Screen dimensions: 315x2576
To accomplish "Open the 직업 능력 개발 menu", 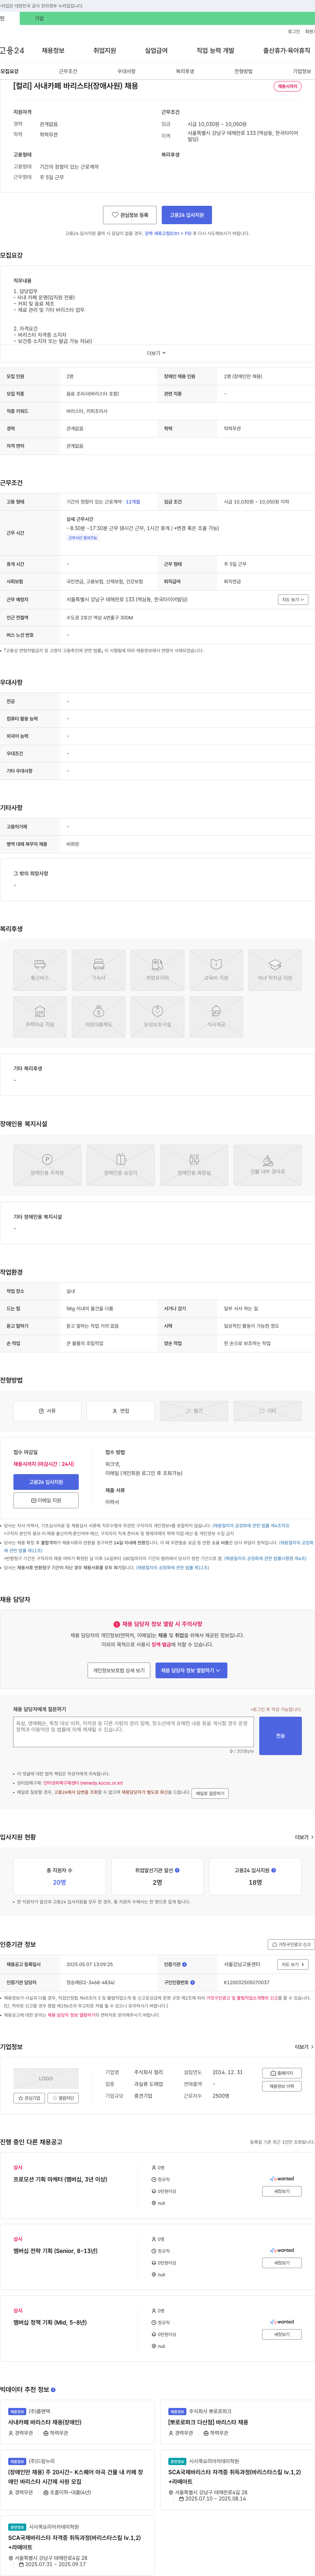I will [215, 50].
